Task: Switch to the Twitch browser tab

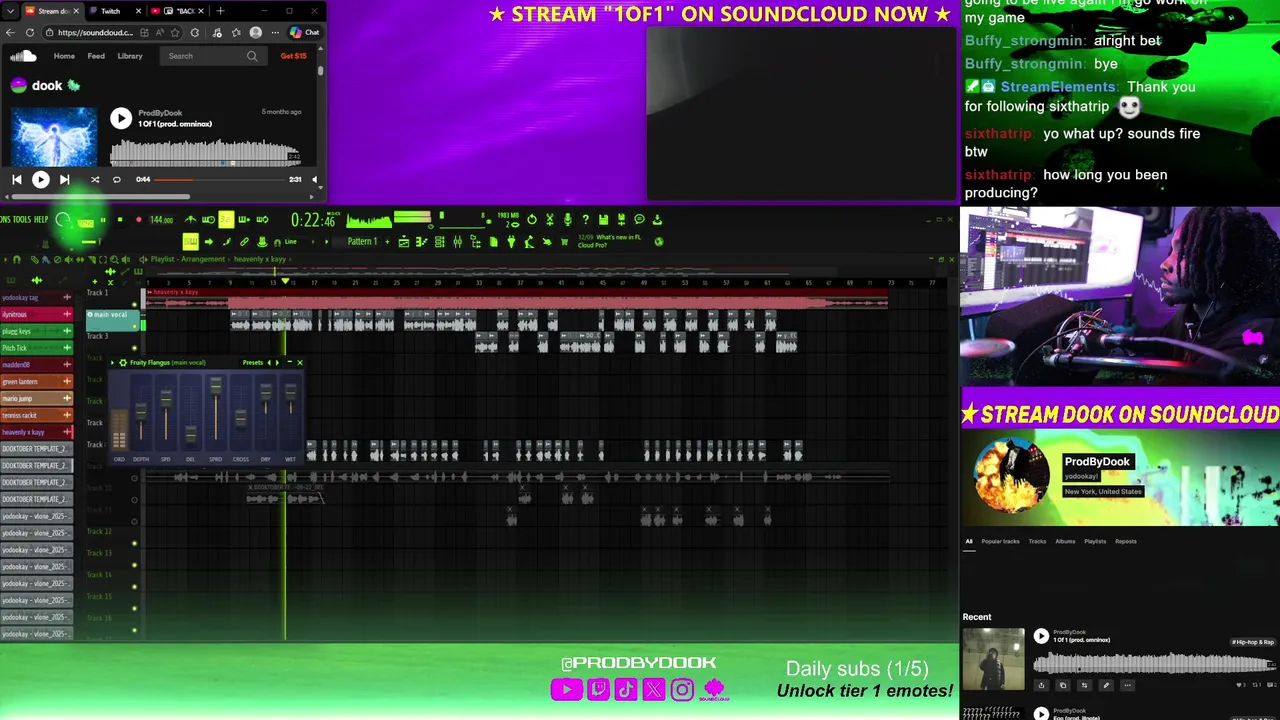Action: tap(110, 11)
